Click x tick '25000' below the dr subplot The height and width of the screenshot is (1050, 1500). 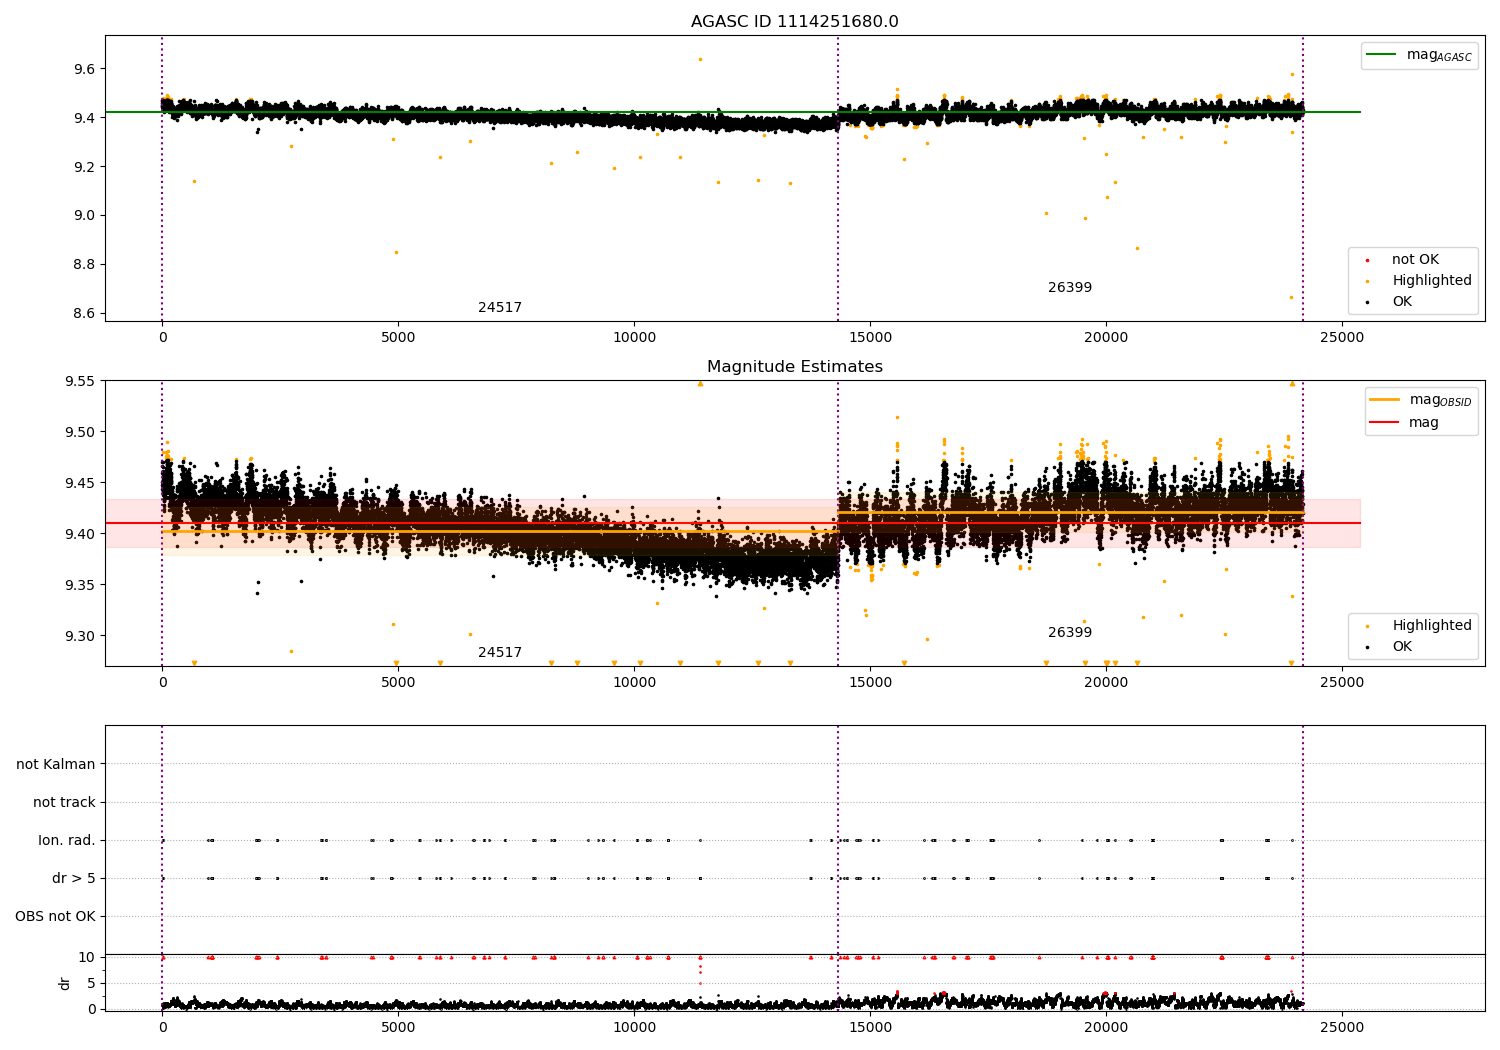point(1341,1028)
